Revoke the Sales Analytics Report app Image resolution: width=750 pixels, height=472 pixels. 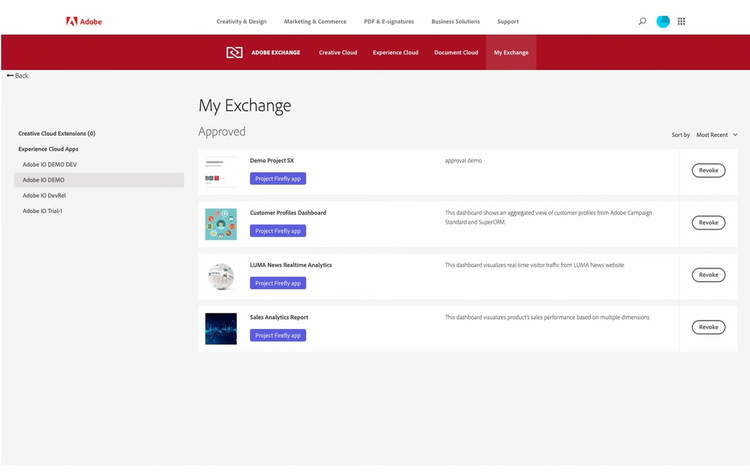(x=708, y=327)
